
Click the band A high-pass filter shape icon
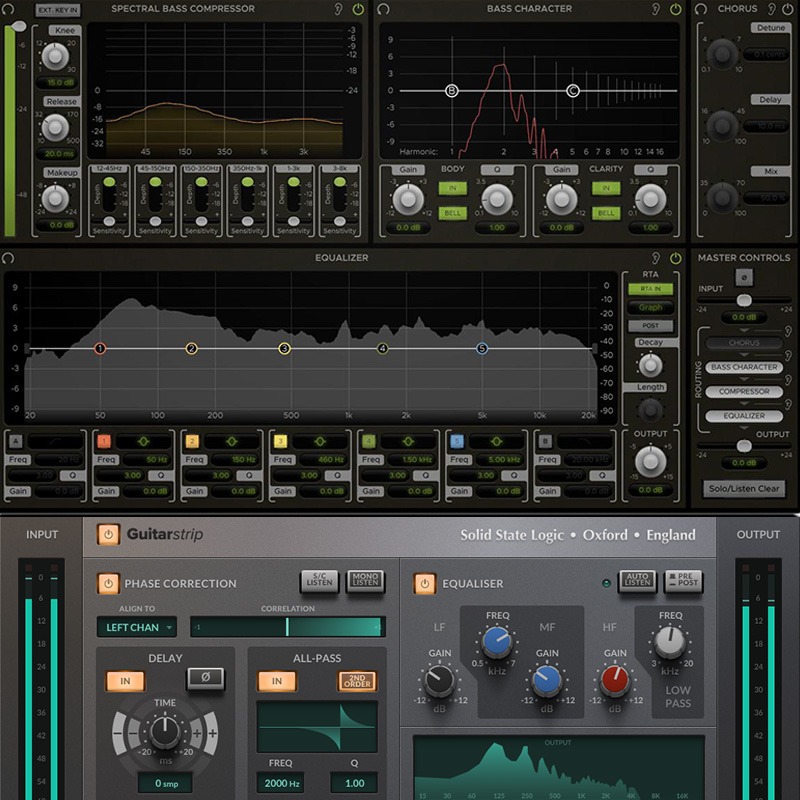click(56, 441)
